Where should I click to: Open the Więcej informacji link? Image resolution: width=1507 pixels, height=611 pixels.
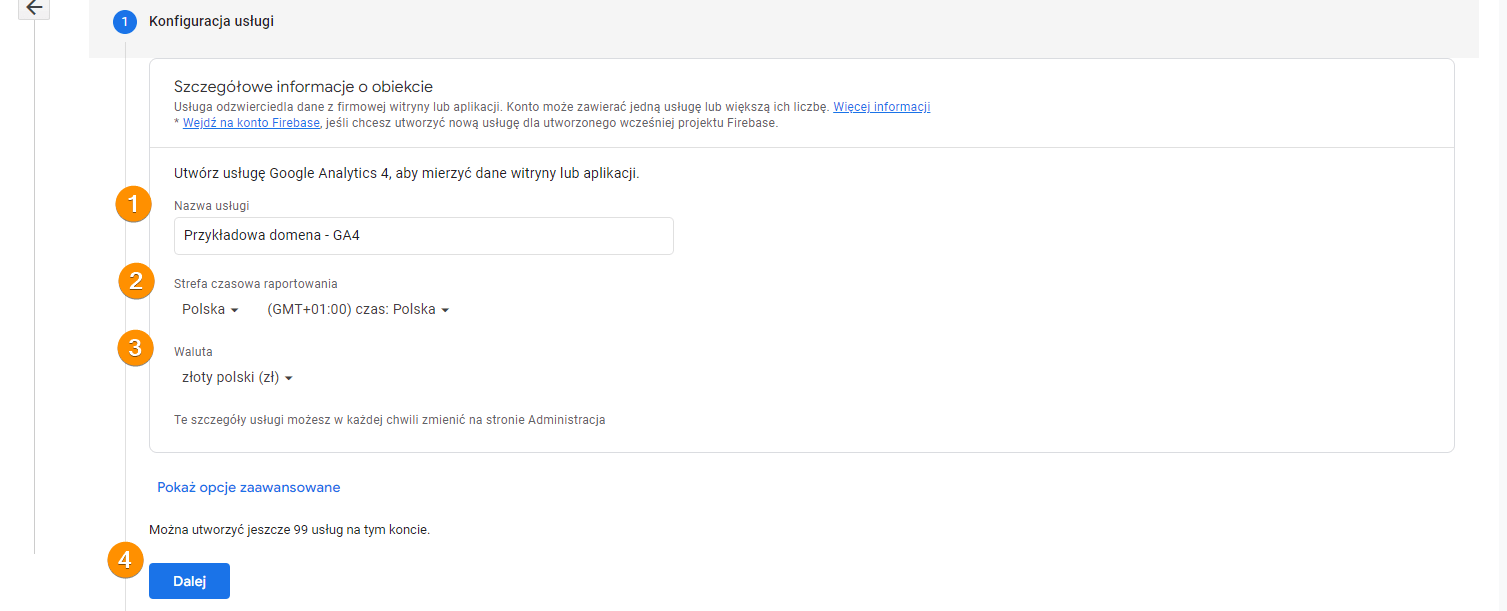[881, 107]
